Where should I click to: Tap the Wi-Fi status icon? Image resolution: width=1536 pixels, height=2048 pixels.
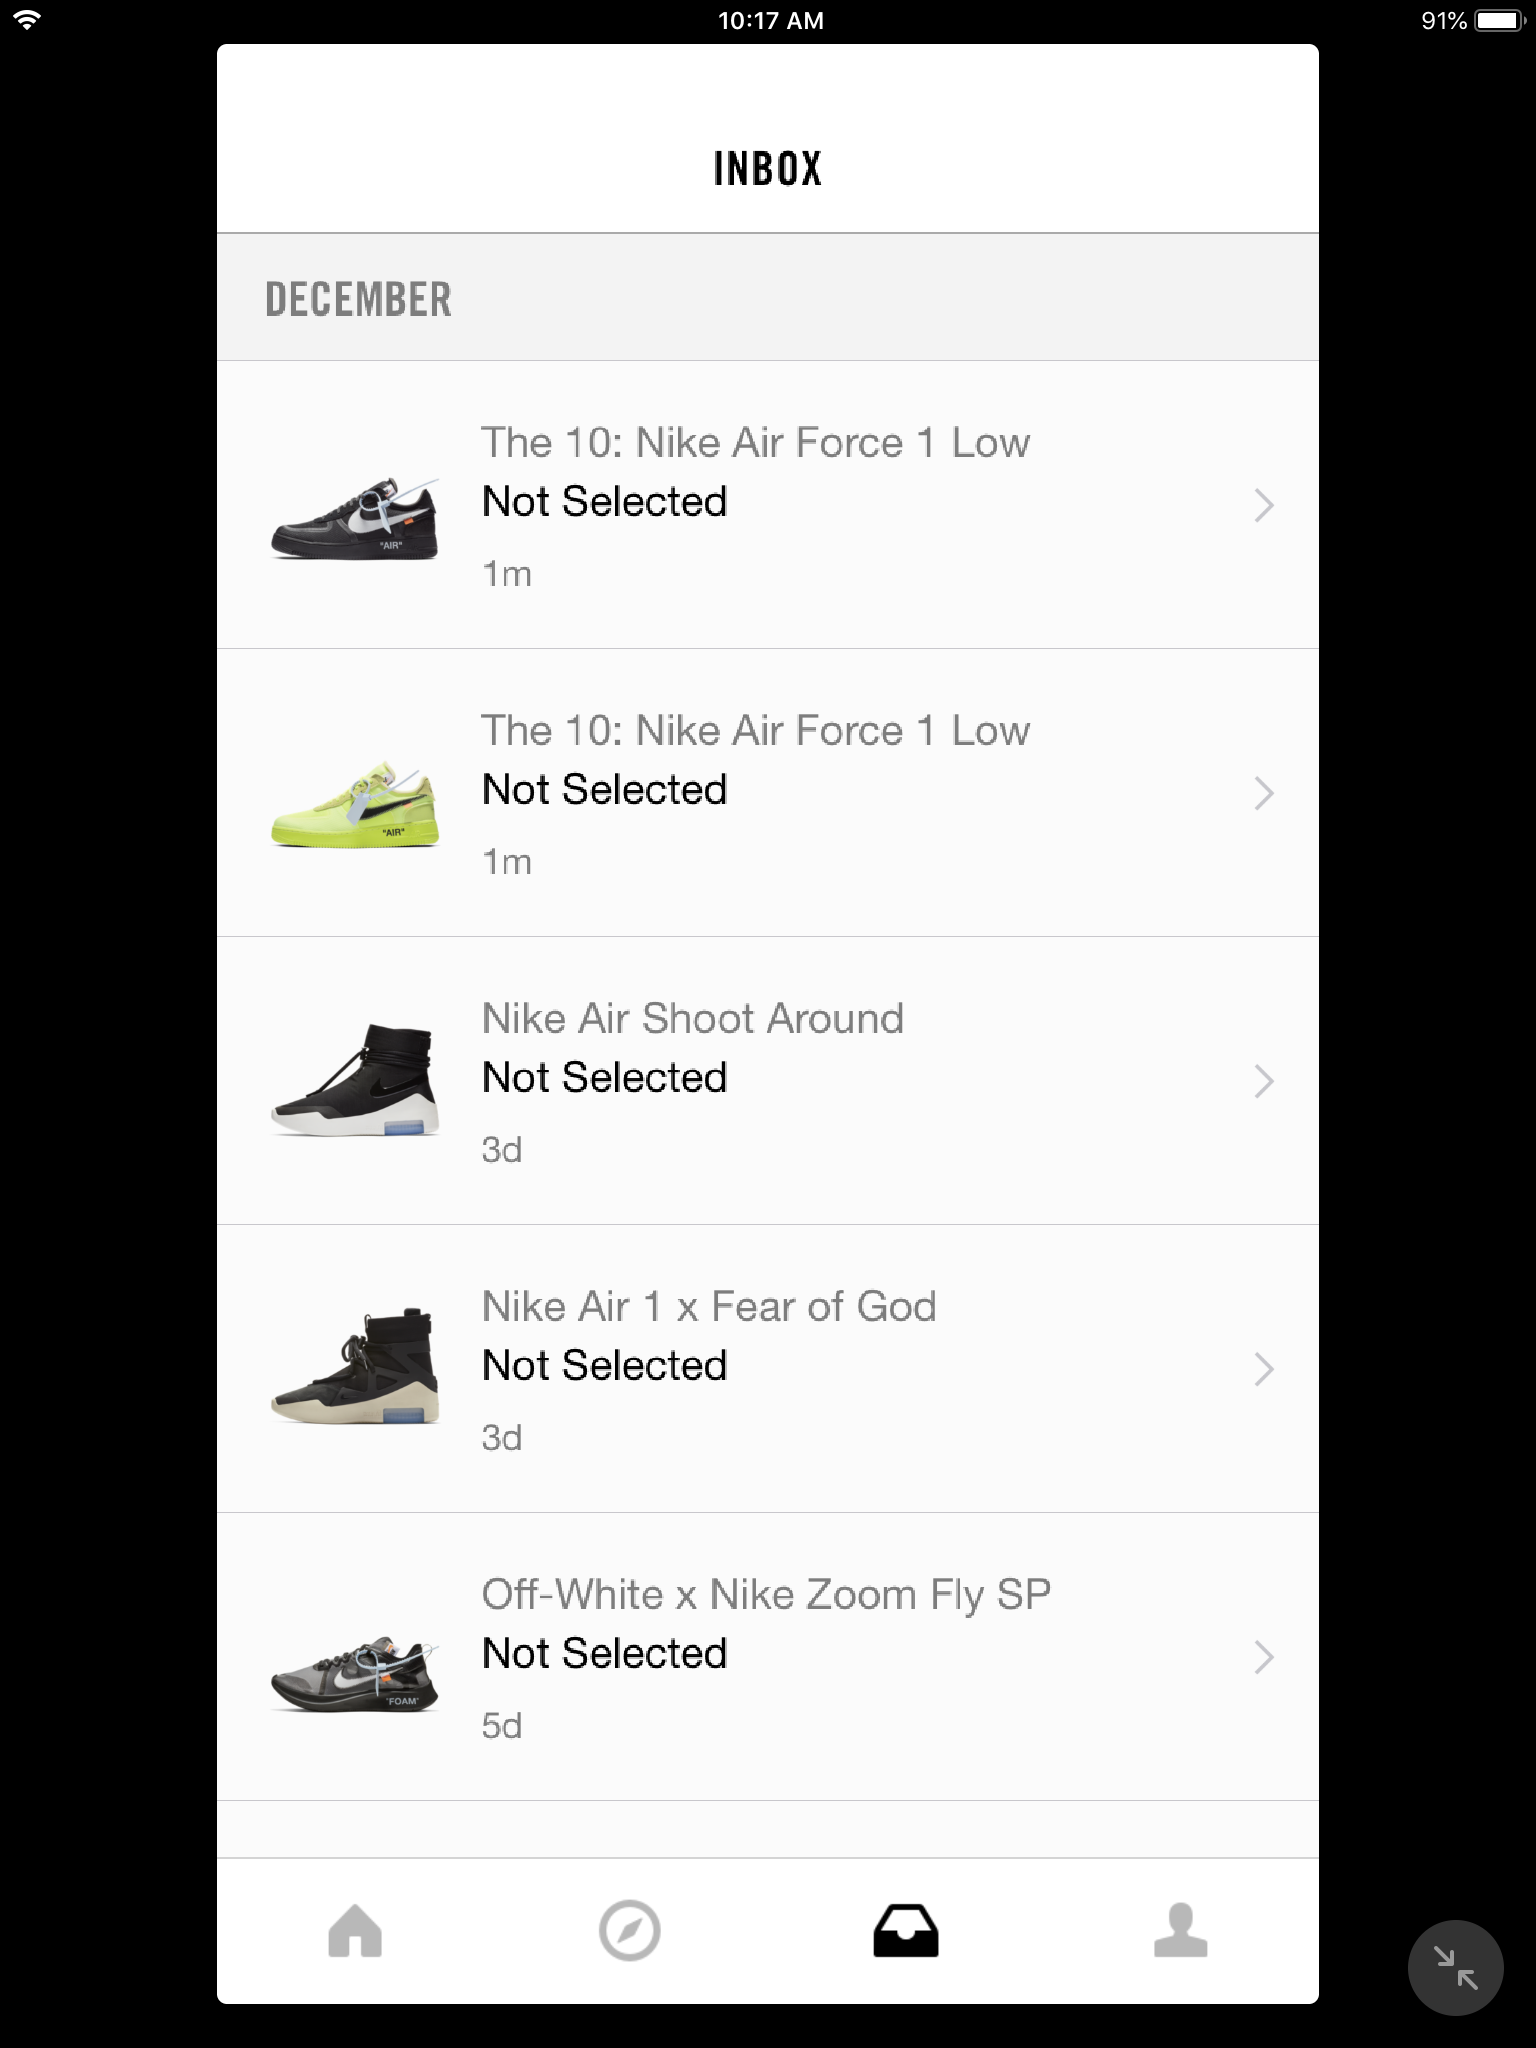(x=27, y=20)
